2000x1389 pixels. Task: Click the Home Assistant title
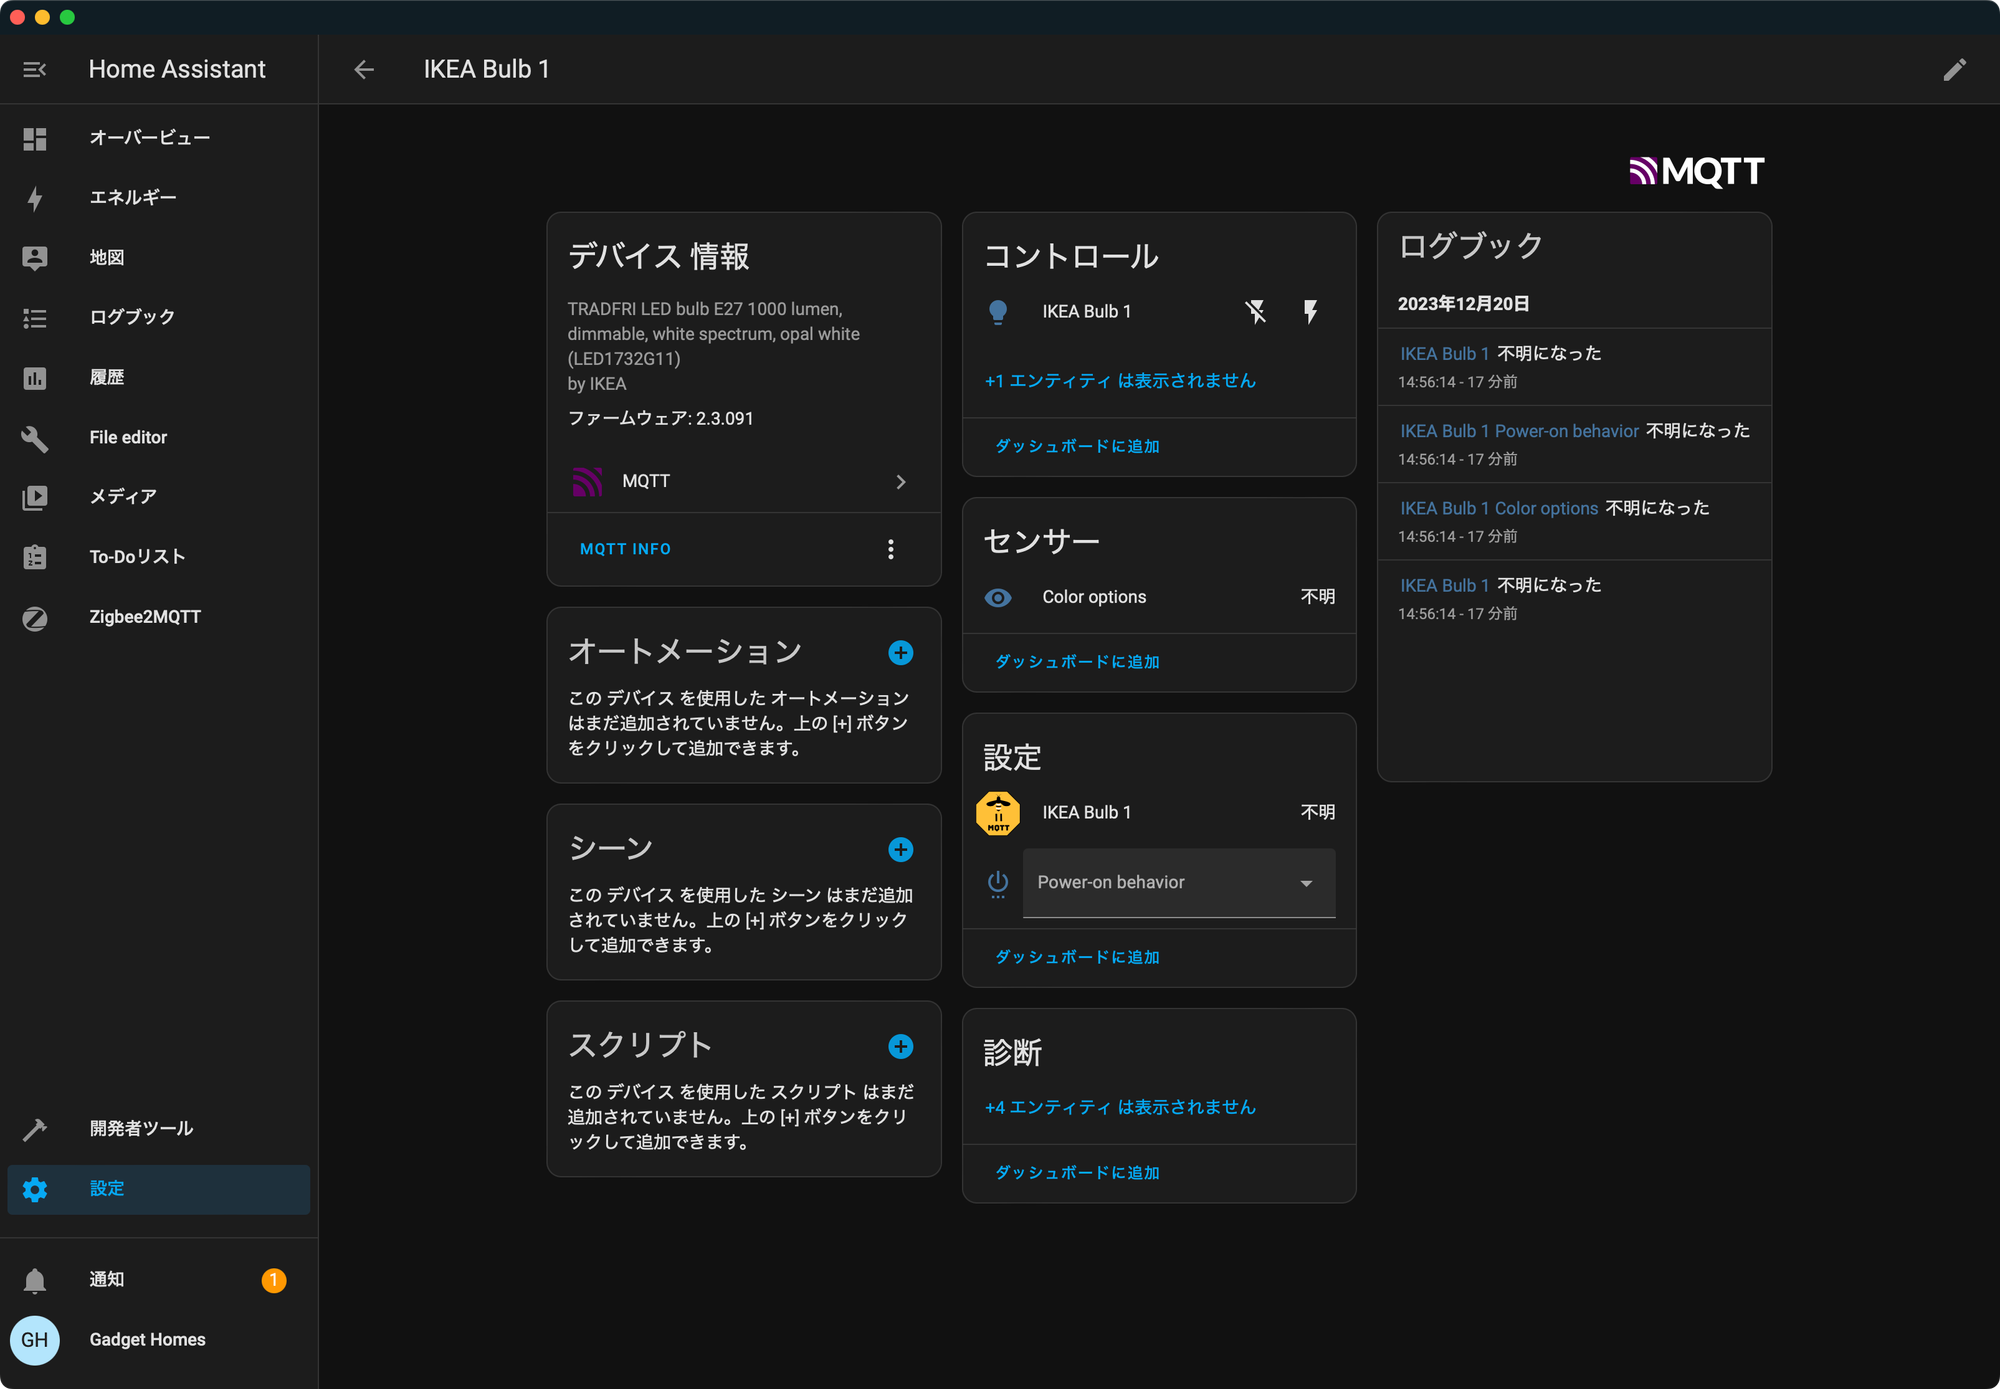click(177, 69)
